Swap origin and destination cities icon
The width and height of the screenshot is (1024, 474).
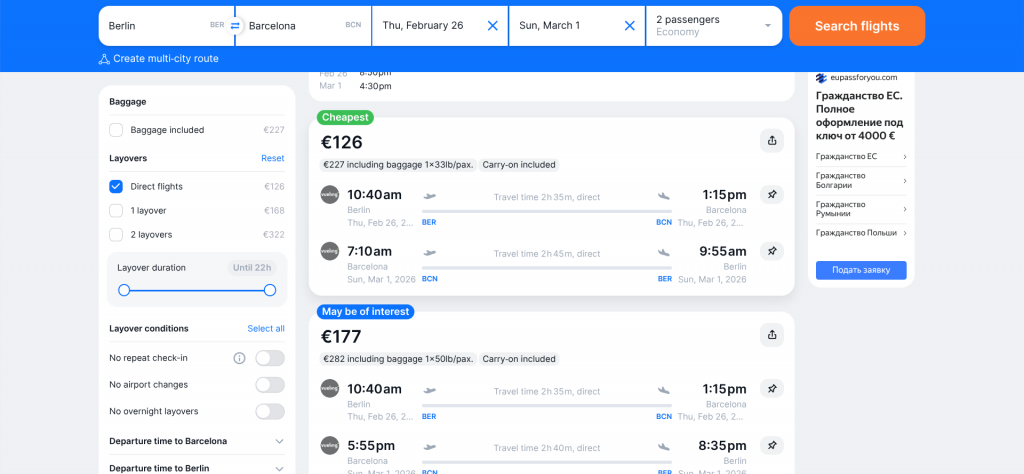235,26
